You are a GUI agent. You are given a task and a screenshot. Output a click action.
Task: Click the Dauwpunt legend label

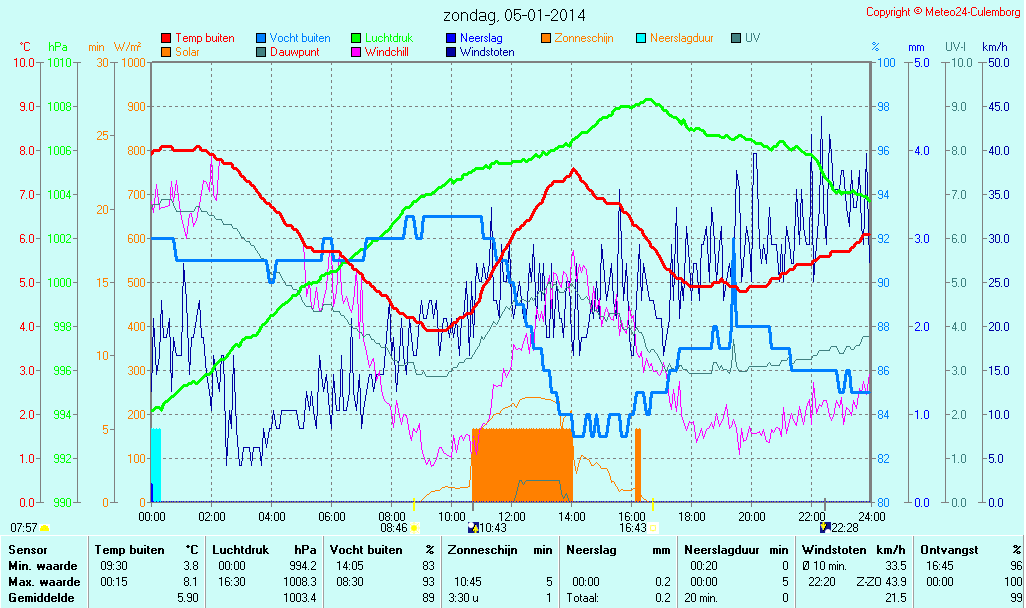(295, 52)
